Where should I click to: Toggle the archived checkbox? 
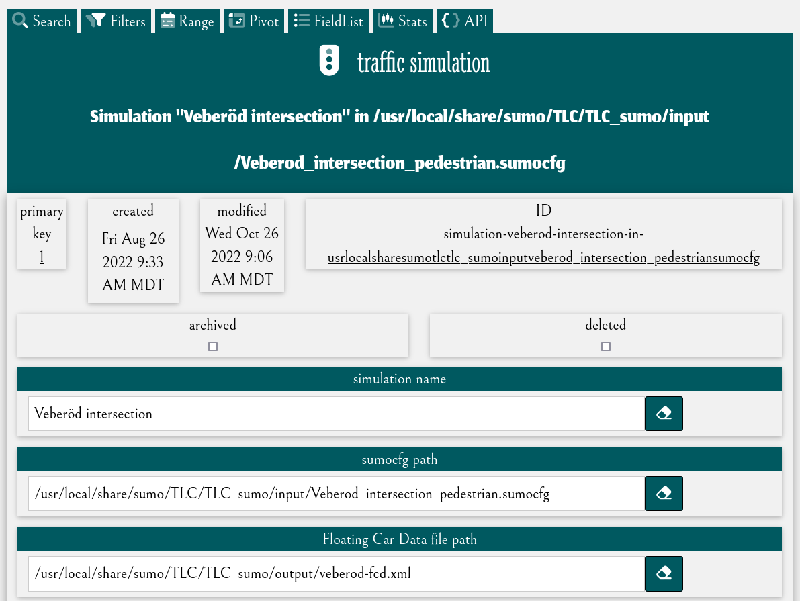pyautogui.click(x=213, y=346)
